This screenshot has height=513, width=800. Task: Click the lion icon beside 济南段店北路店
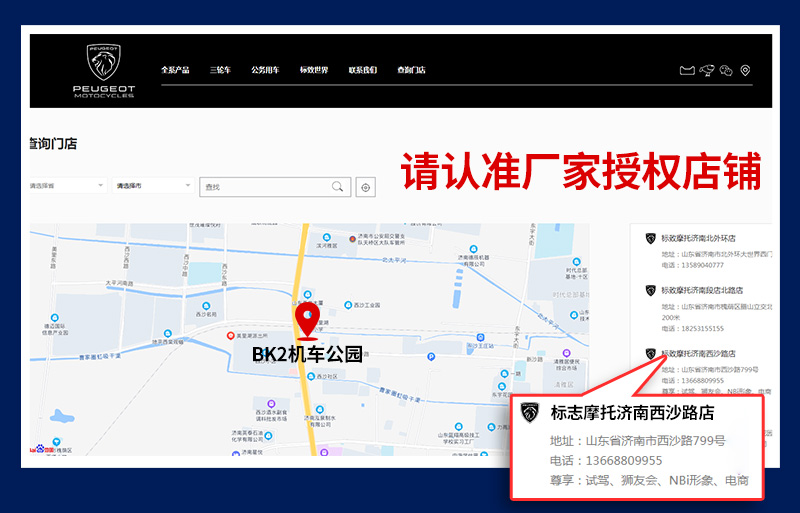[651, 290]
